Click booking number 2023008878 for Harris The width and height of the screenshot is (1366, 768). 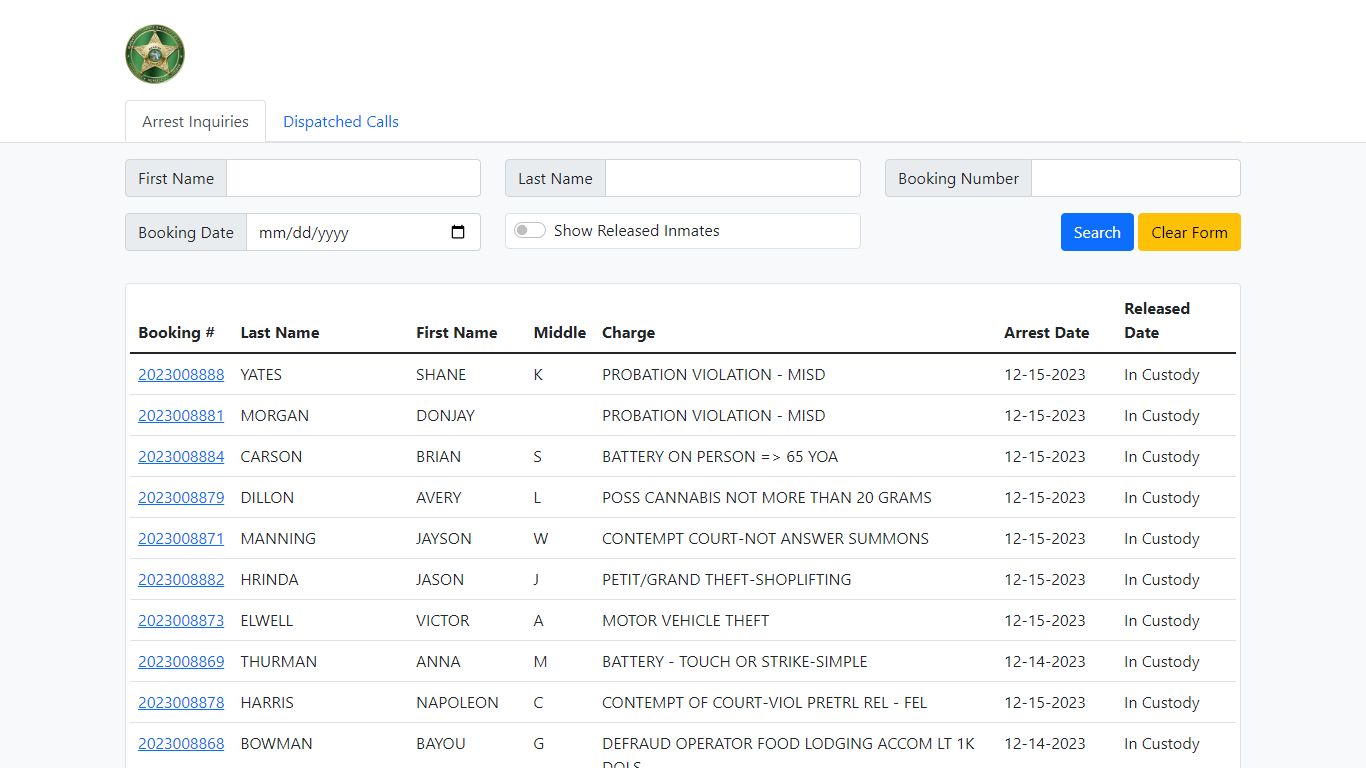pos(181,703)
